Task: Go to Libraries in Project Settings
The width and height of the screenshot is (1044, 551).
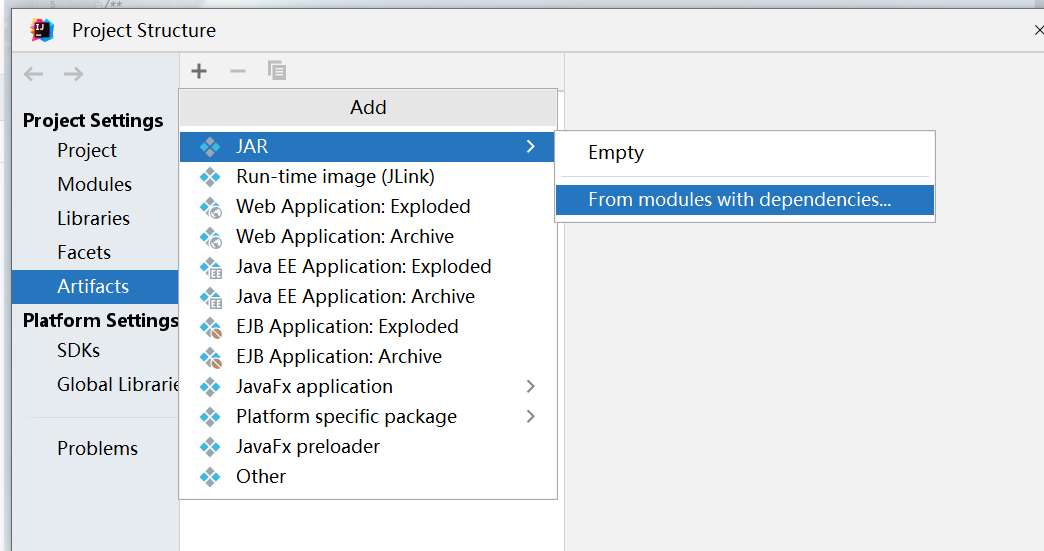Action: 93,219
